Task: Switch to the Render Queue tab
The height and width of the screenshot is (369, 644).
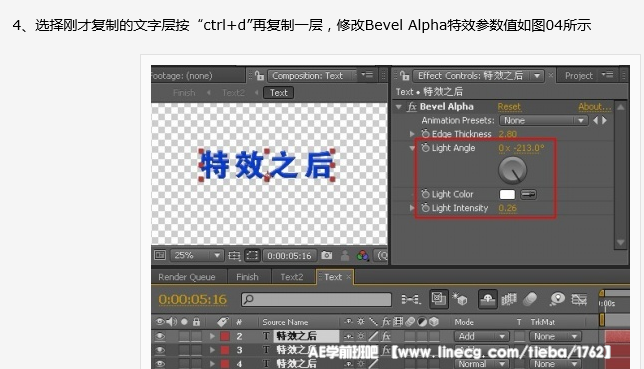Action: [187, 277]
